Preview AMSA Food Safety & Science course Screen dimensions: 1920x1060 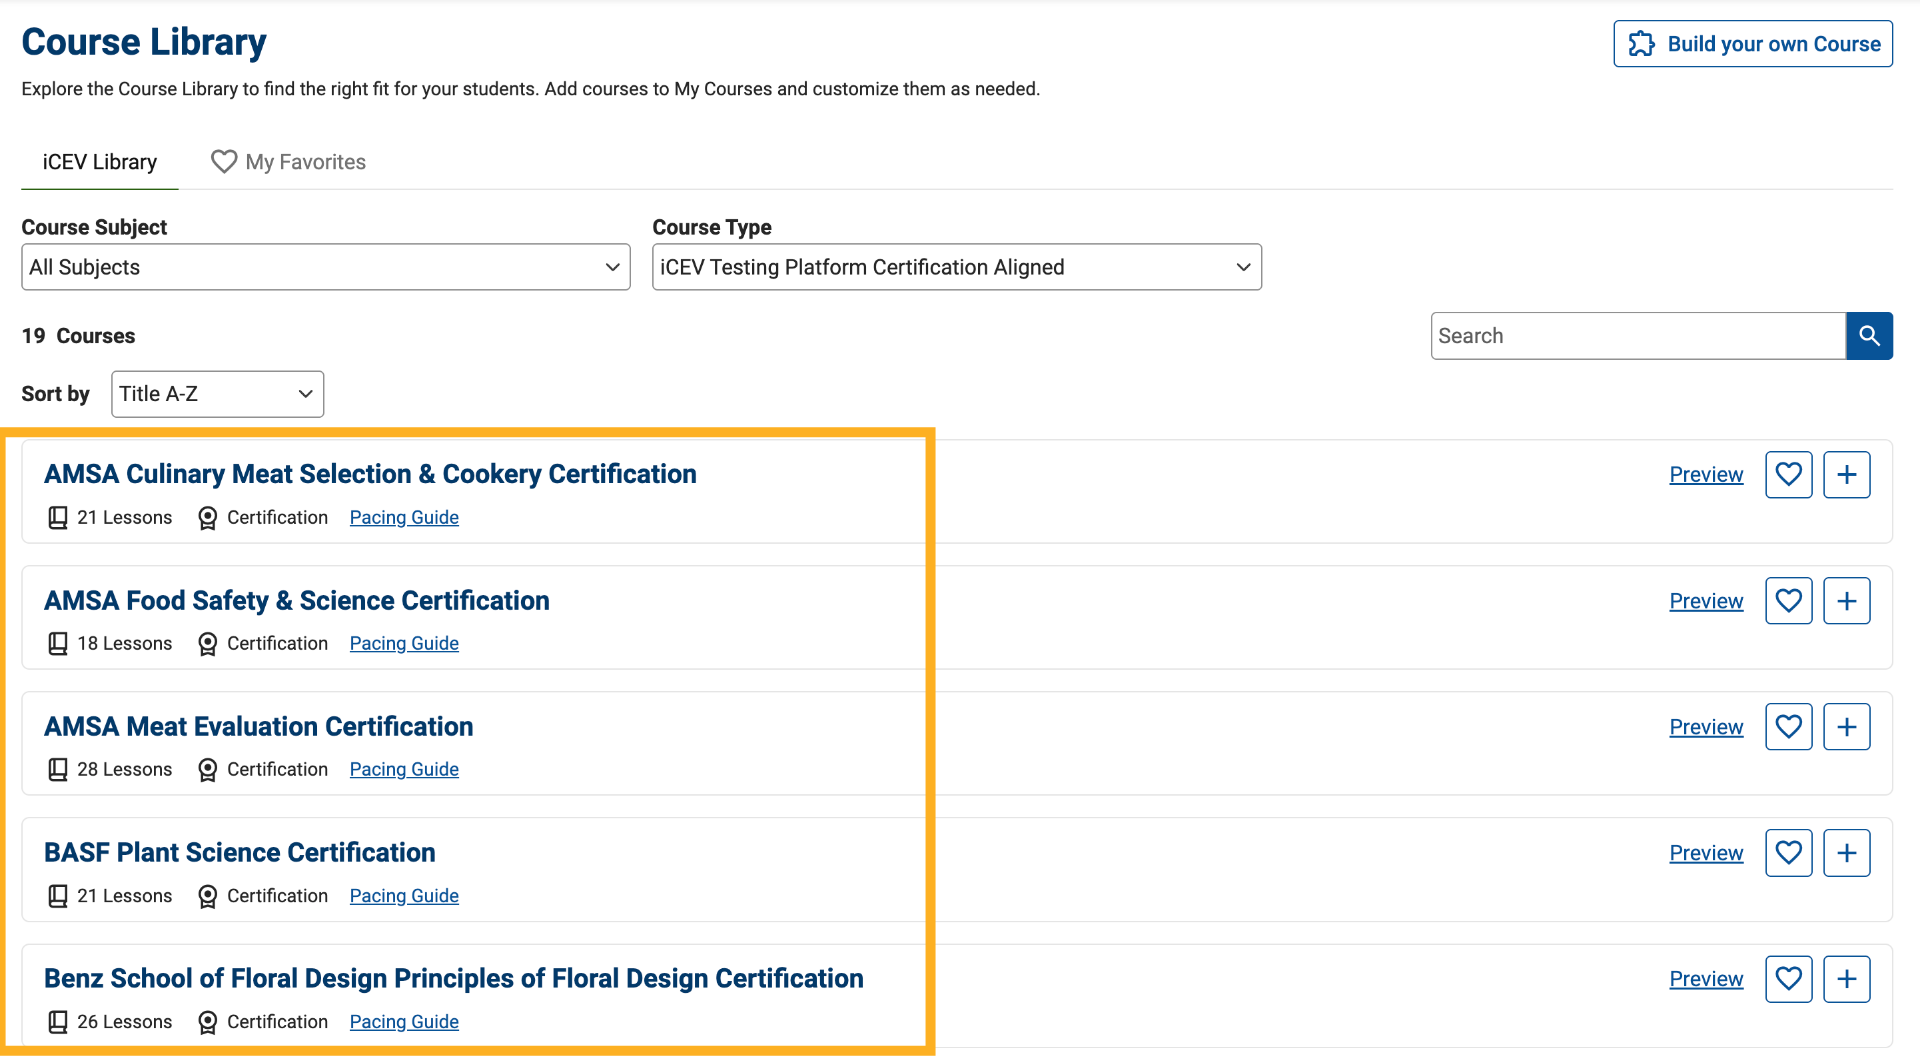point(1706,601)
